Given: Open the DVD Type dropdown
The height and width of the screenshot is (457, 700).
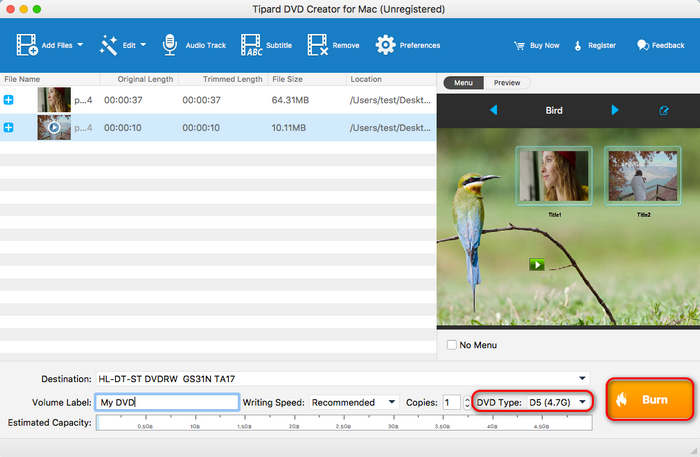Looking at the screenshot, I should coord(558,403).
